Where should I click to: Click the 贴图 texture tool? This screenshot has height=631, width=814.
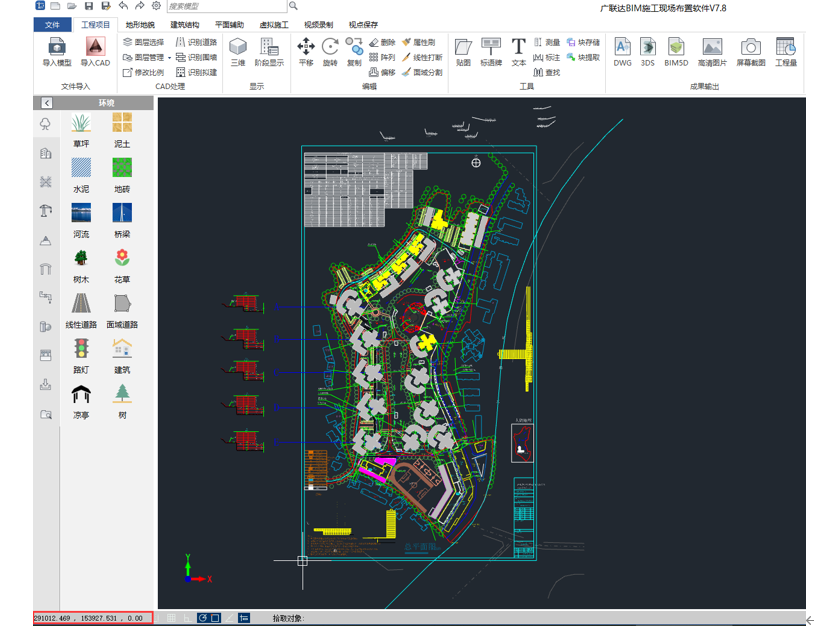463,51
